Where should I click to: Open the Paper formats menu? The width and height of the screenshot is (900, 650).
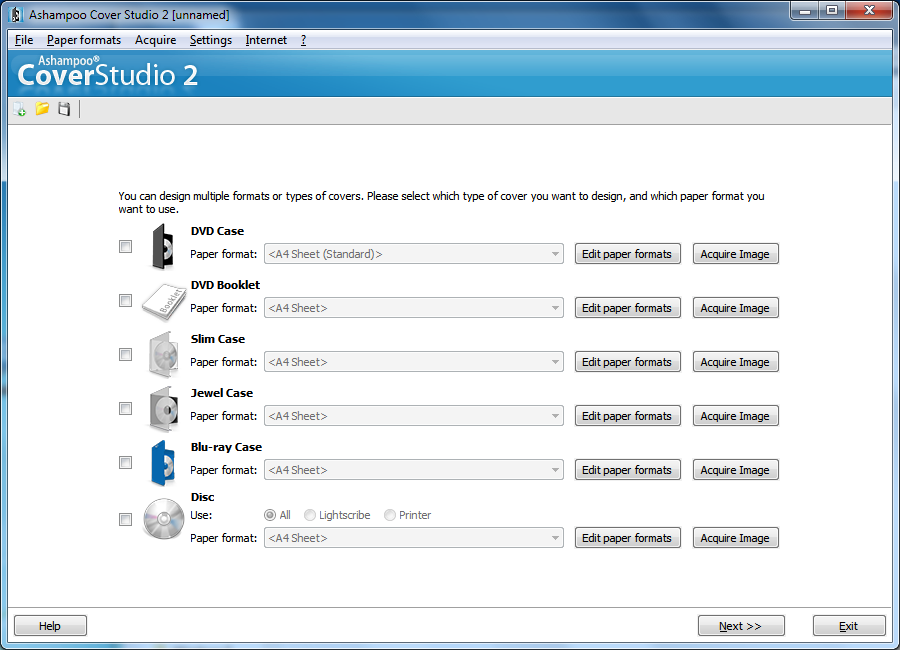84,40
